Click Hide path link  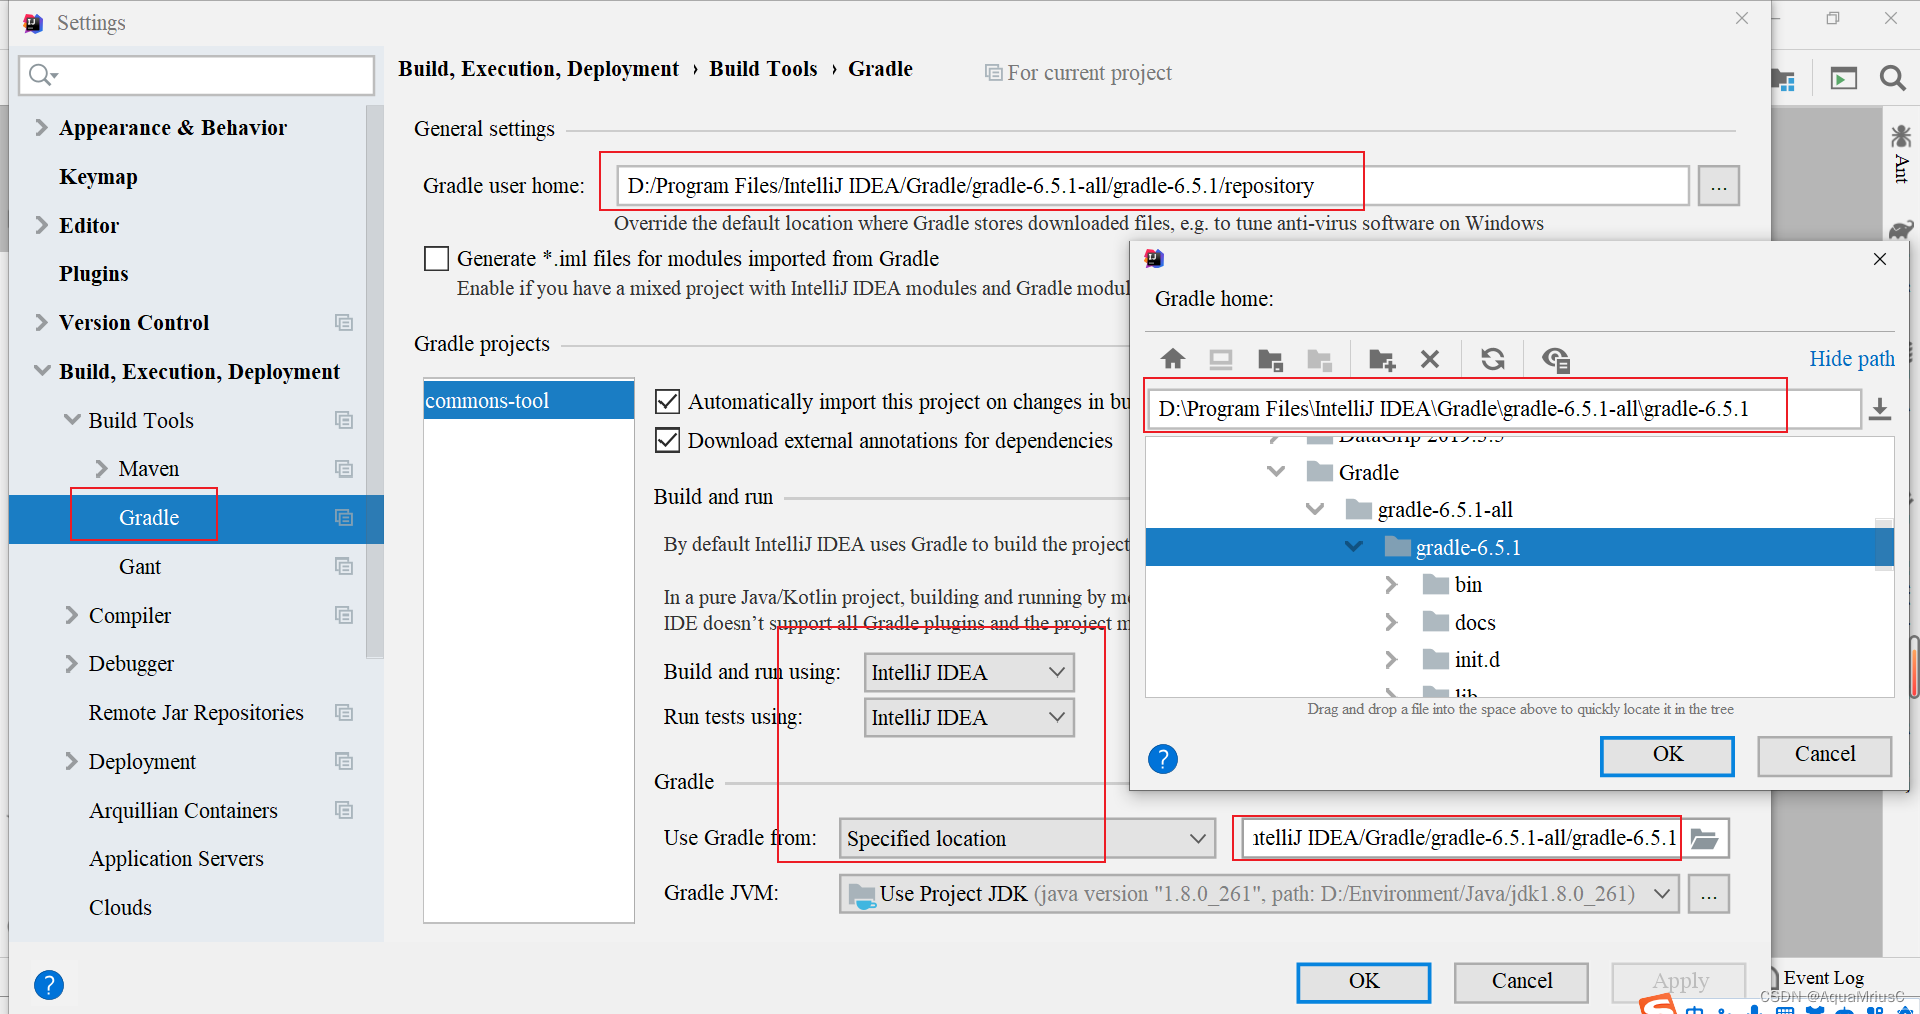click(x=1852, y=359)
